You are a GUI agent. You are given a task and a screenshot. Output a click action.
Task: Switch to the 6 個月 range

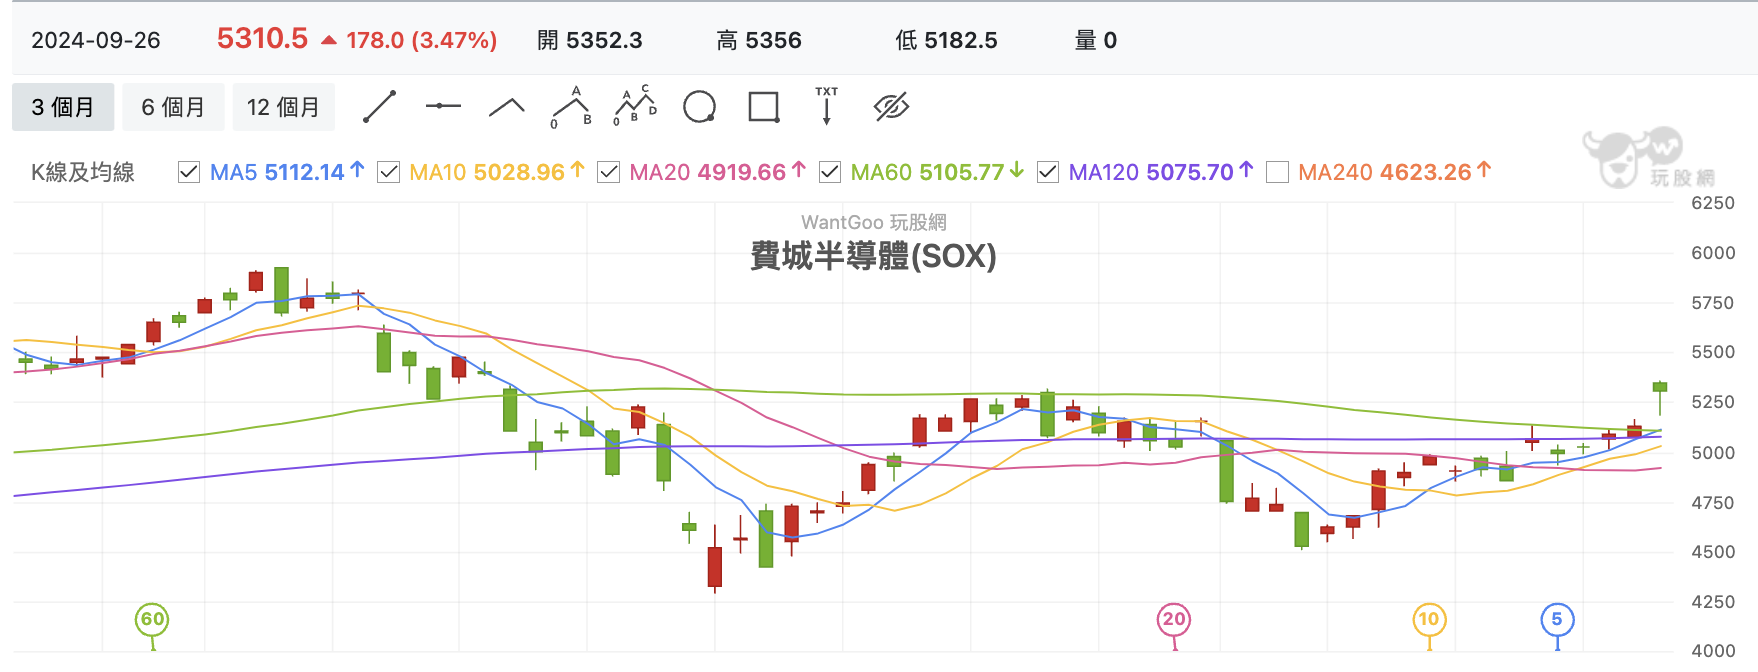(173, 107)
